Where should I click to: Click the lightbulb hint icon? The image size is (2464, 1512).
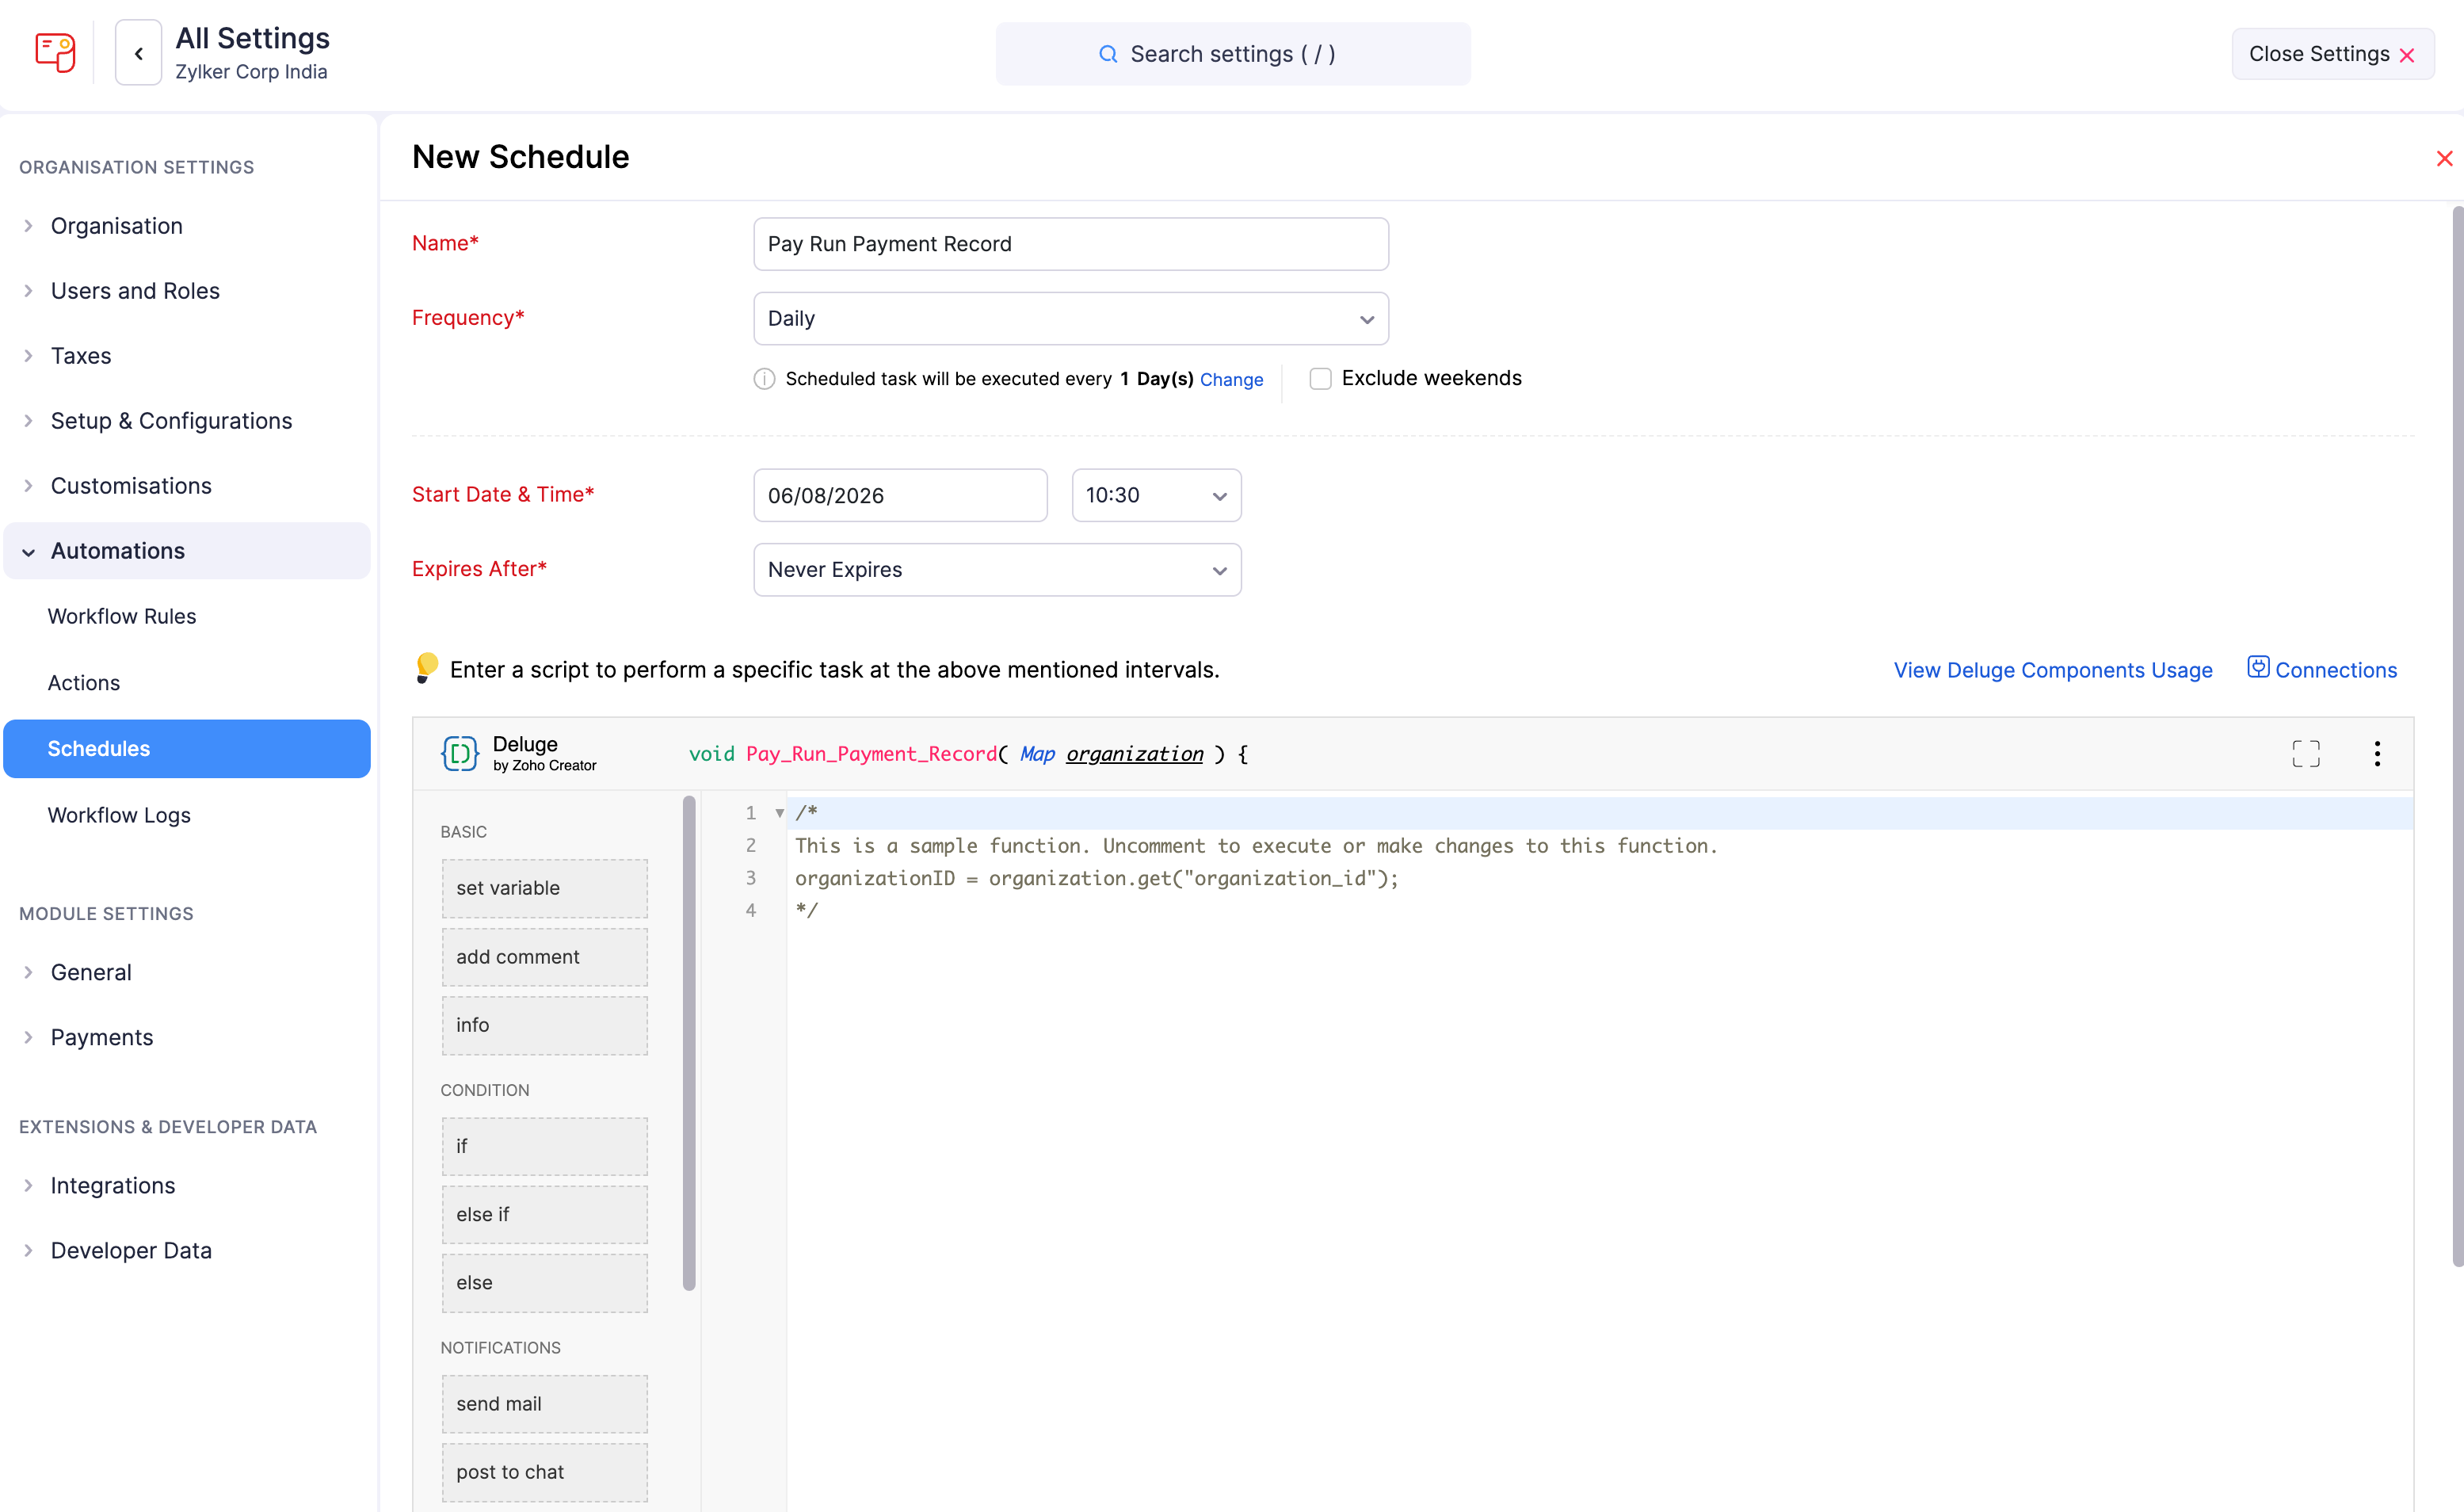pos(426,668)
